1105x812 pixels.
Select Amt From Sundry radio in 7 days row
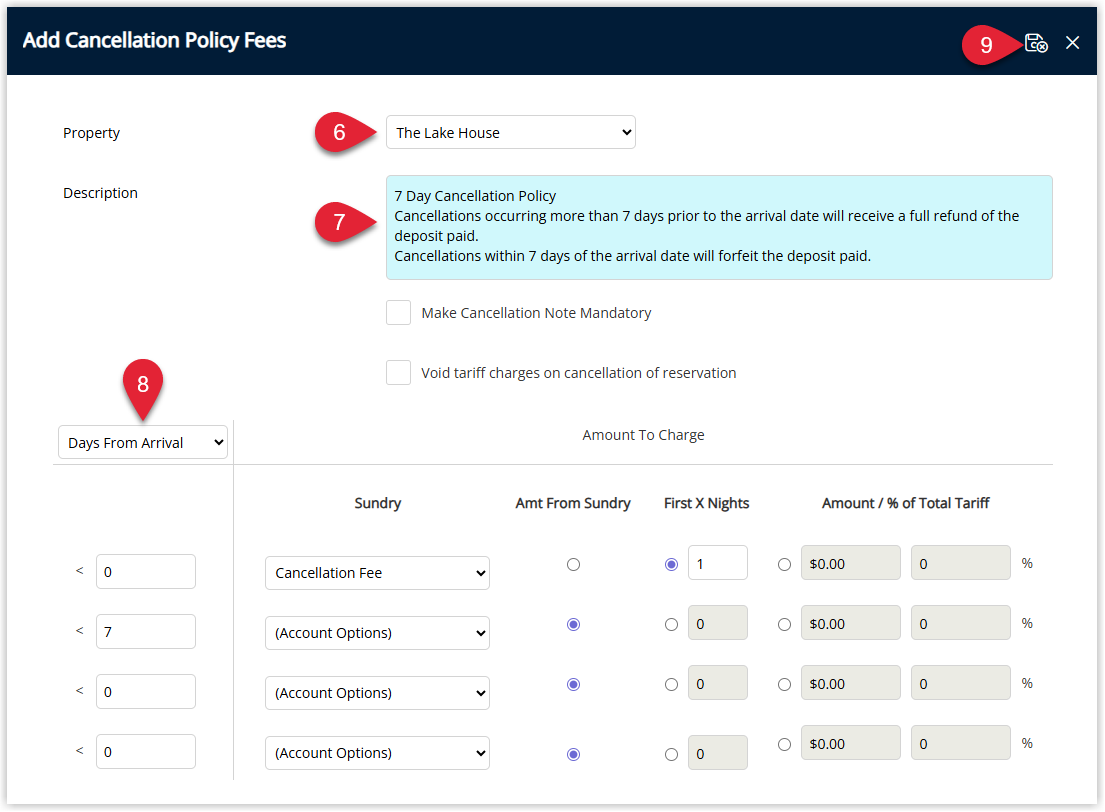574,624
